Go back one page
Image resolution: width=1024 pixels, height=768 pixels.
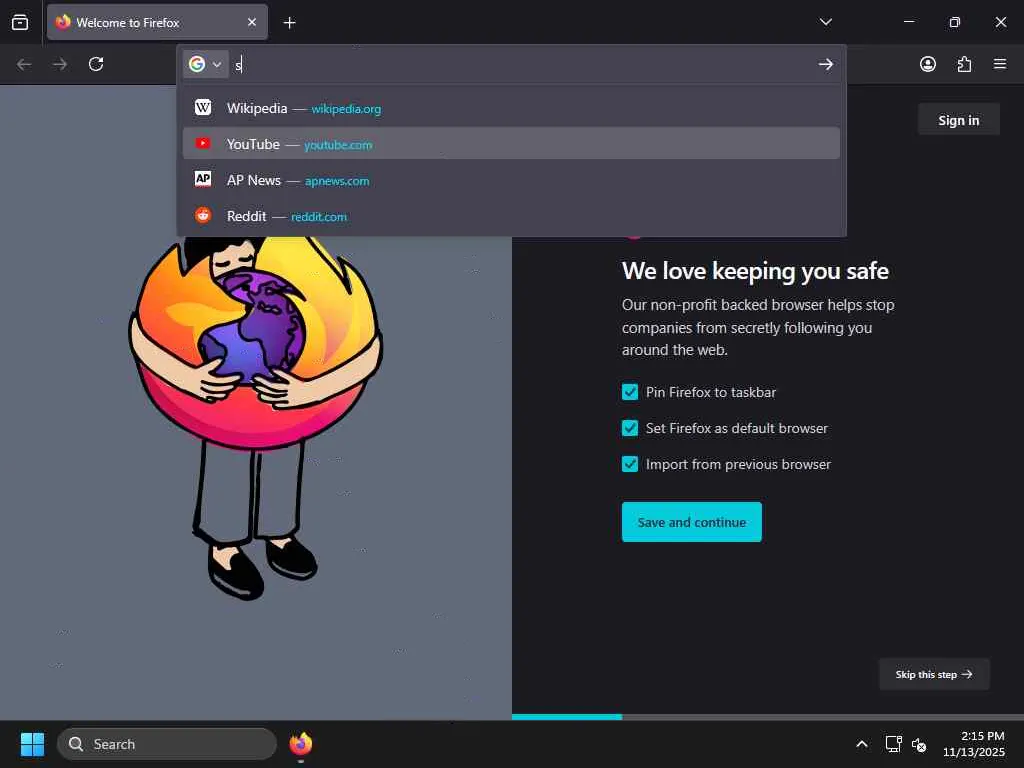click(x=24, y=64)
